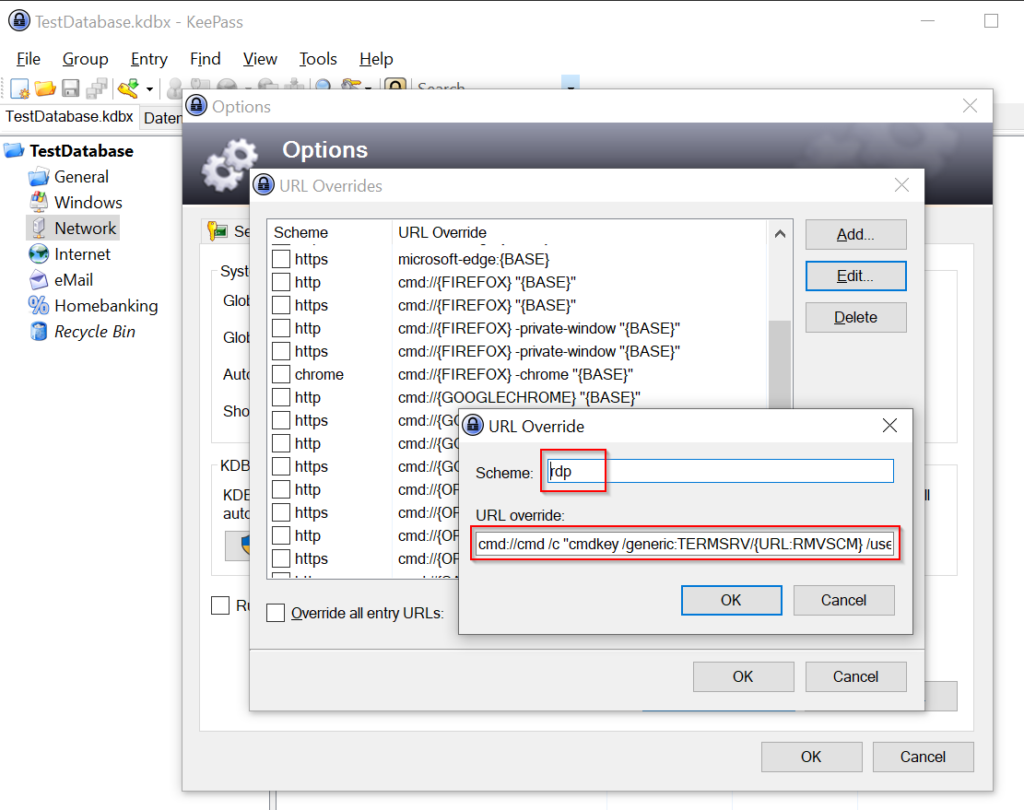Viewport: 1024px width, 810px height.
Task: Open the View menu
Action: point(260,59)
